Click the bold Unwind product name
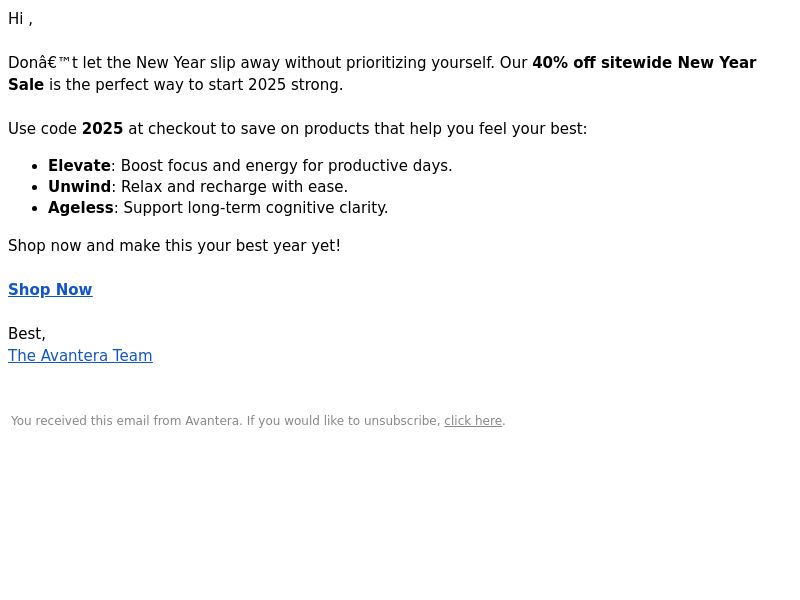Screen dimensions: 800x600 tap(79, 186)
